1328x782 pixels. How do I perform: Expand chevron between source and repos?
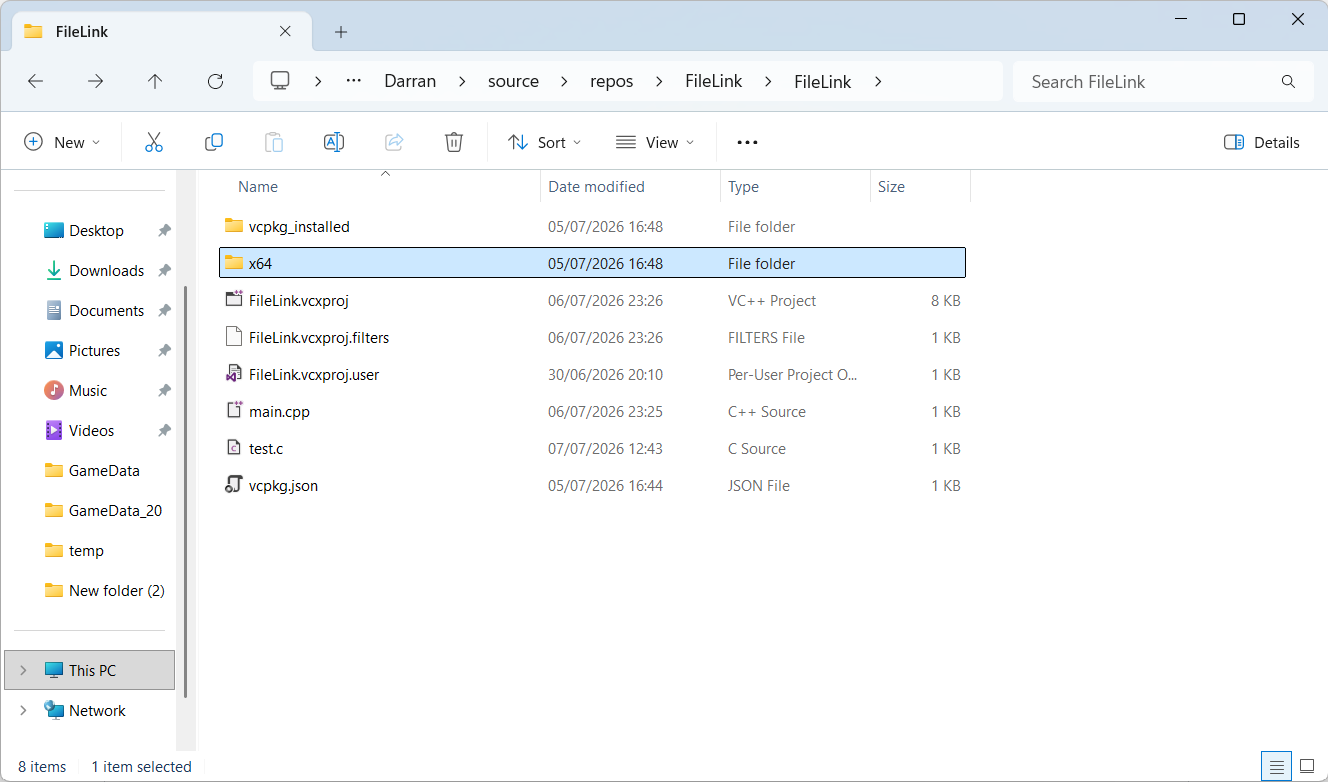[564, 82]
